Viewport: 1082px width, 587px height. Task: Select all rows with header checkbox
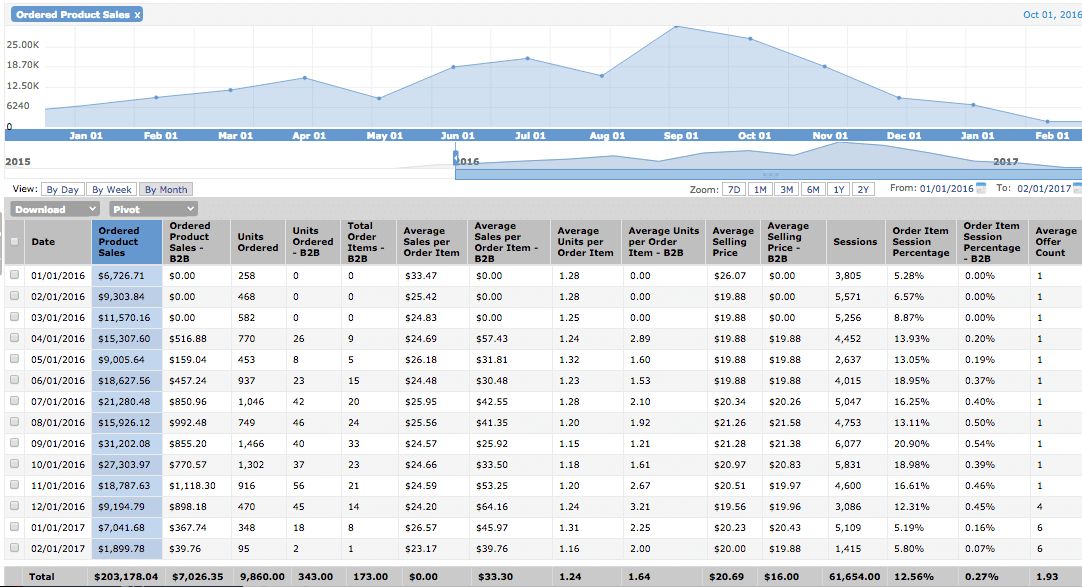[x=14, y=242]
